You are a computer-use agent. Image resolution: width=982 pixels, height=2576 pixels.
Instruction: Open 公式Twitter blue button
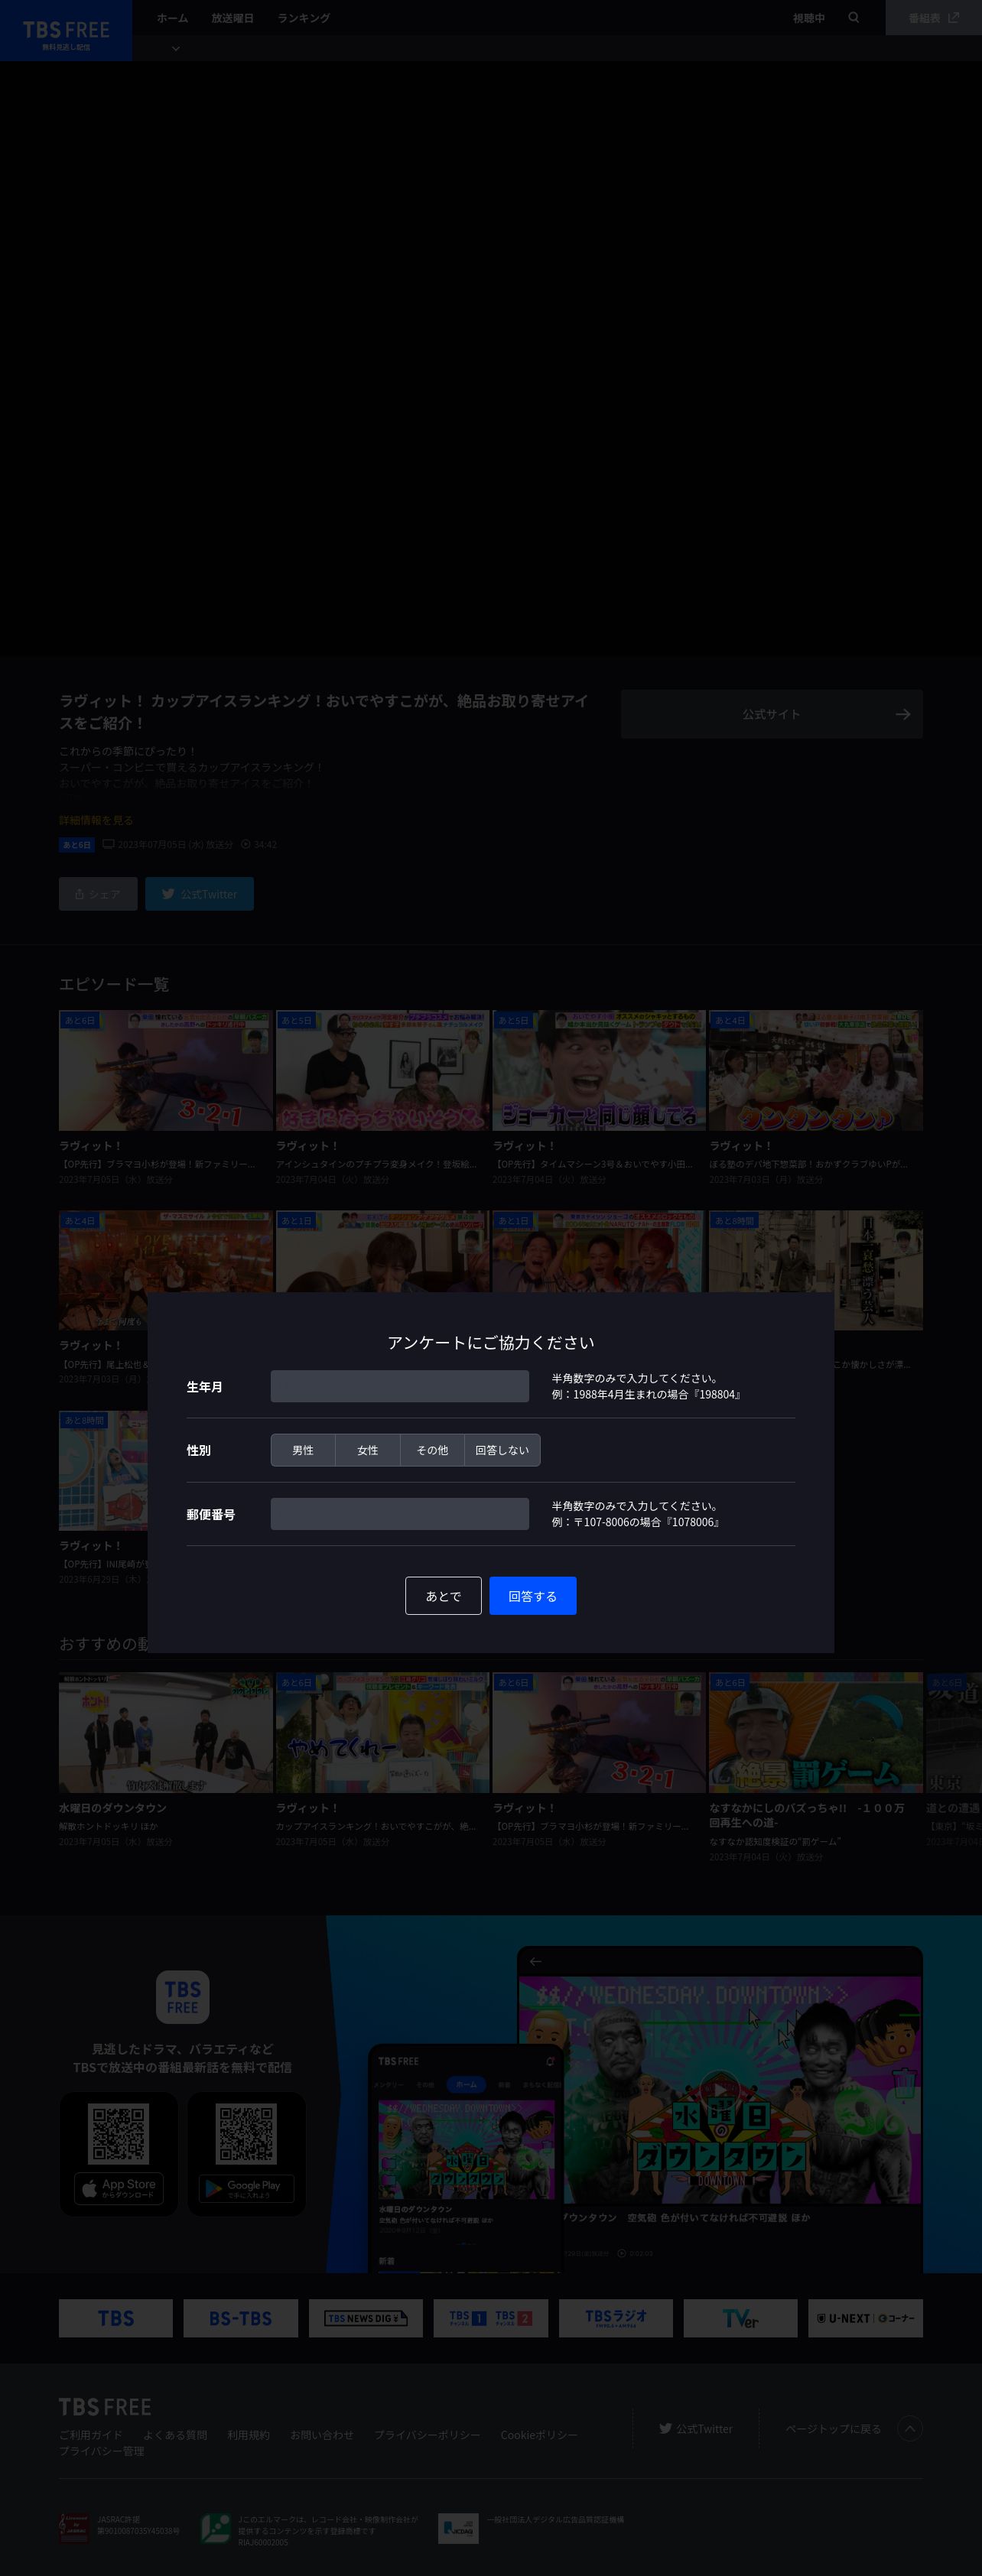pos(199,894)
